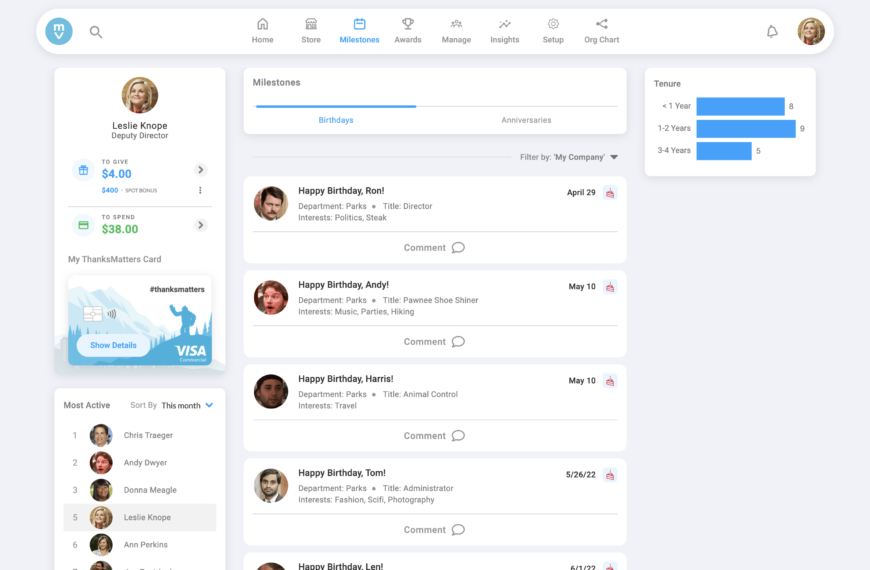Open the Setup navigation item
Image resolution: width=870 pixels, height=570 pixels.
pyautogui.click(x=553, y=31)
